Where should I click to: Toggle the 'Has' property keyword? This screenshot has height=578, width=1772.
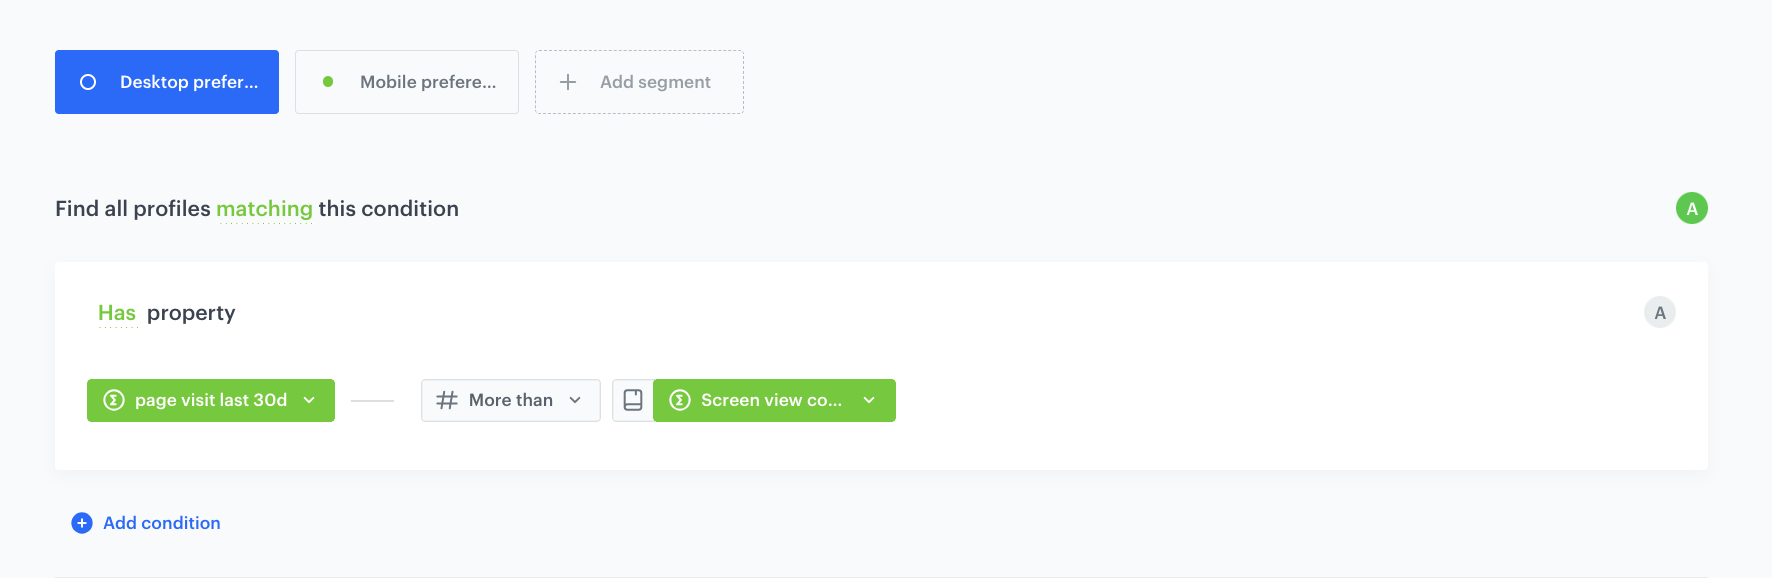[x=117, y=313]
